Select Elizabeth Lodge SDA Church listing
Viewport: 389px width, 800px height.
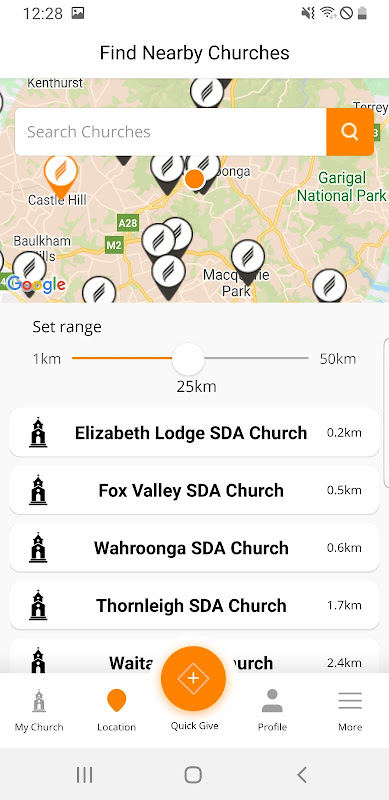point(194,433)
